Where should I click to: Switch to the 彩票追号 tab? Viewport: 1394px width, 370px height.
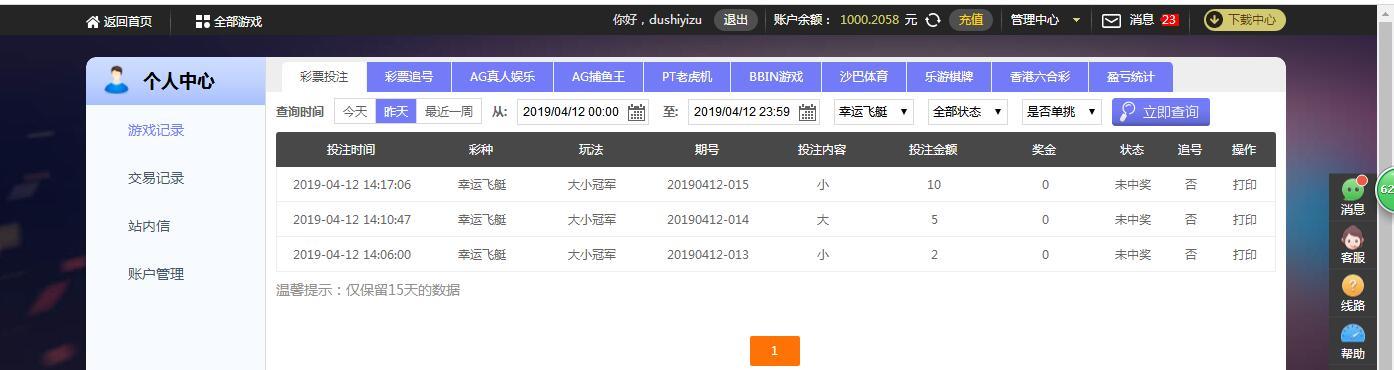click(x=409, y=77)
